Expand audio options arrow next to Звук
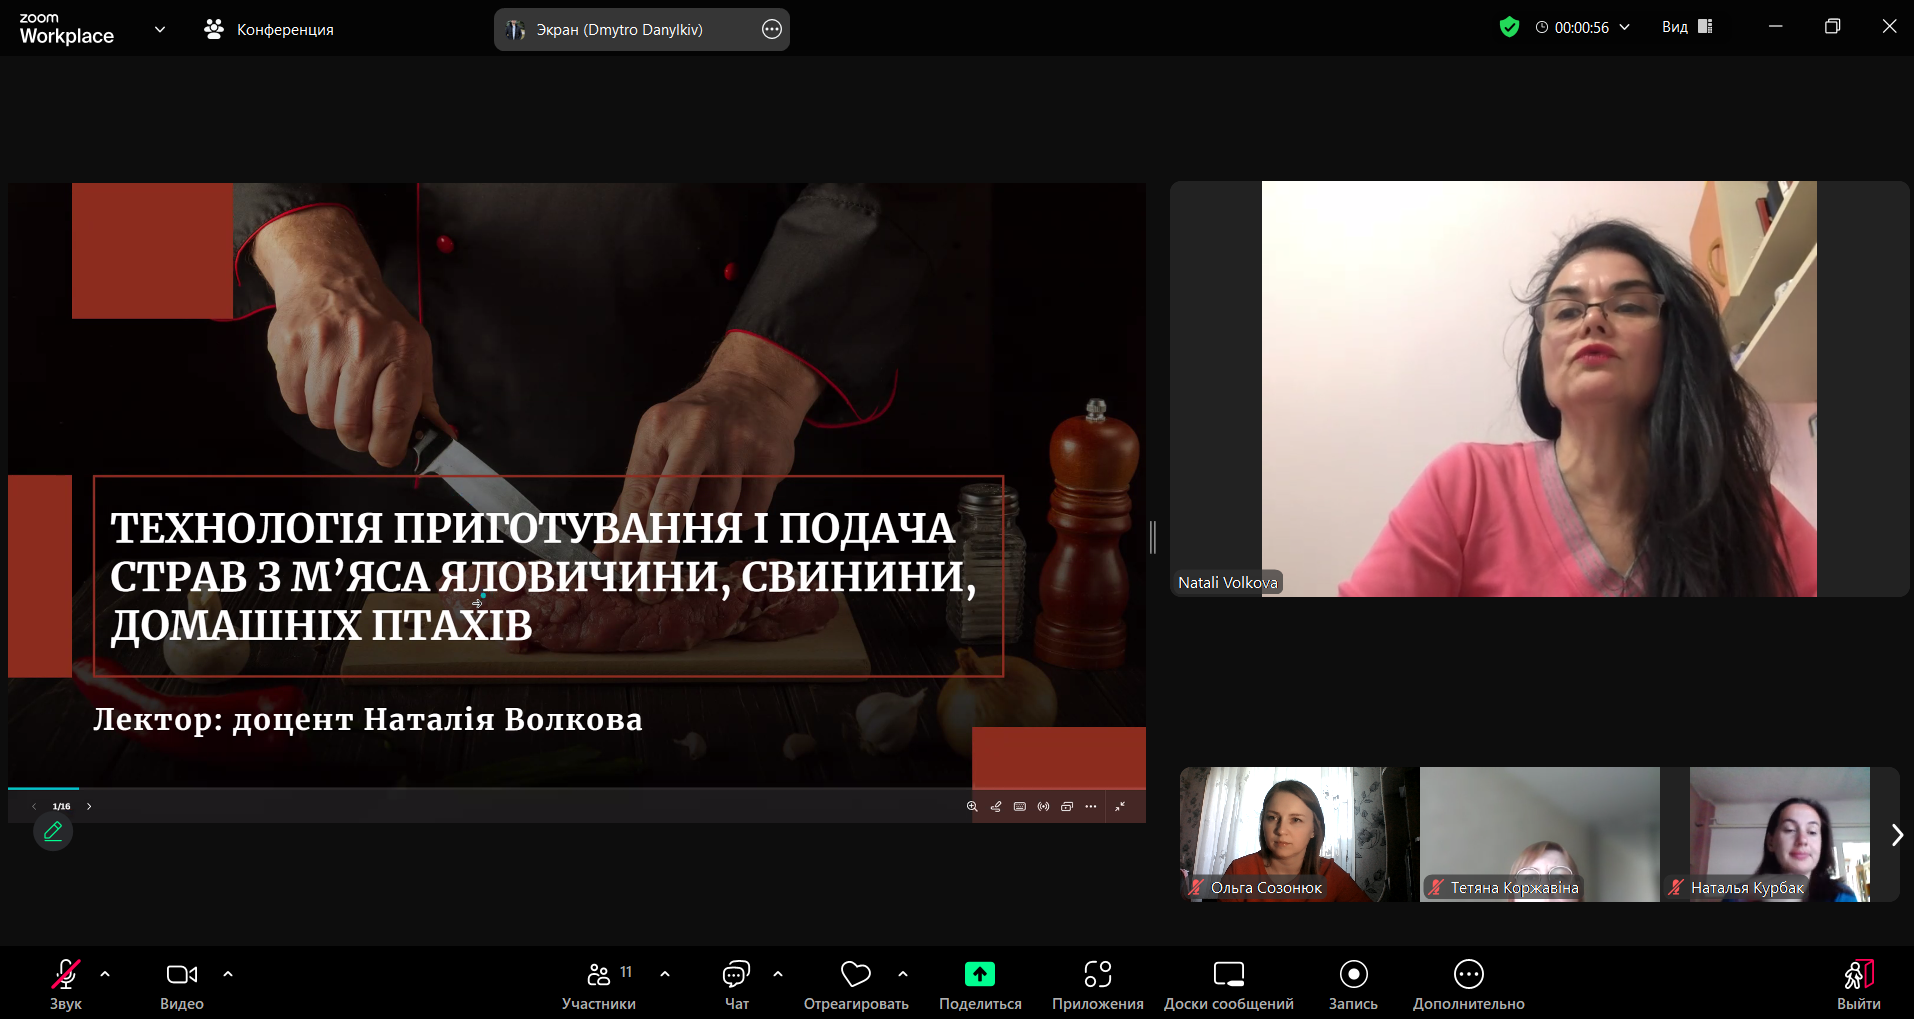 105,974
